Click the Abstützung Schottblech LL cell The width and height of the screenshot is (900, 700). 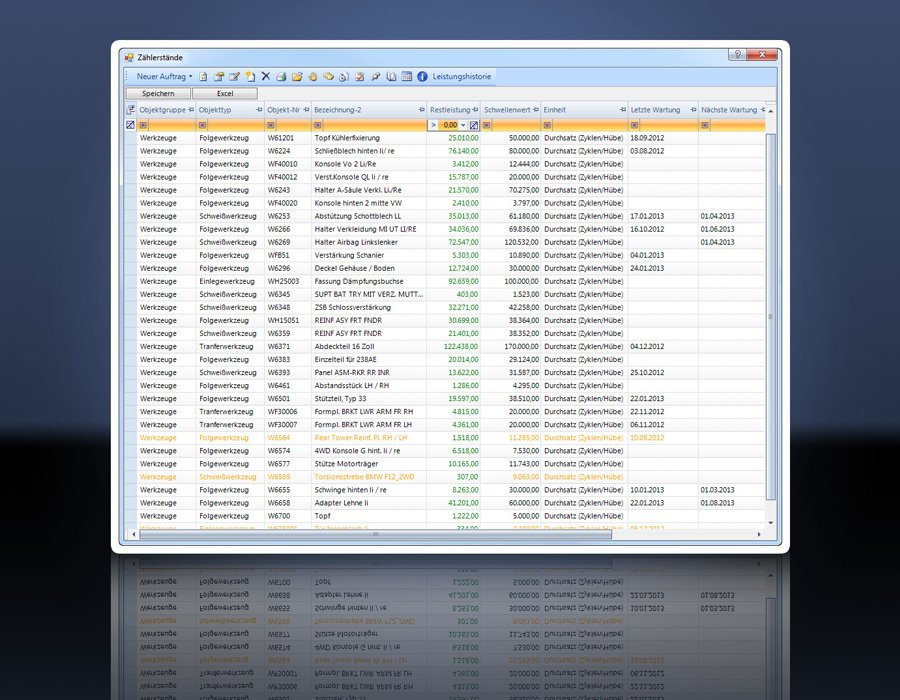coord(369,216)
